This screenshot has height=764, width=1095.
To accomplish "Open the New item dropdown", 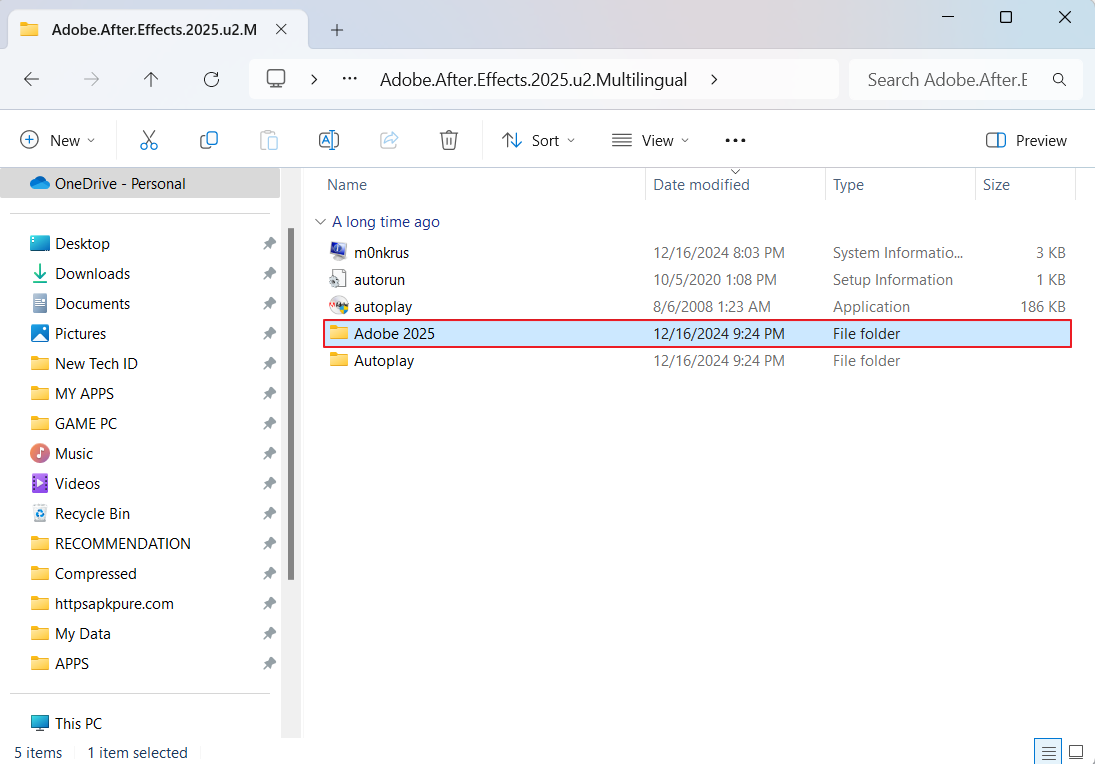I will click(x=58, y=140).
